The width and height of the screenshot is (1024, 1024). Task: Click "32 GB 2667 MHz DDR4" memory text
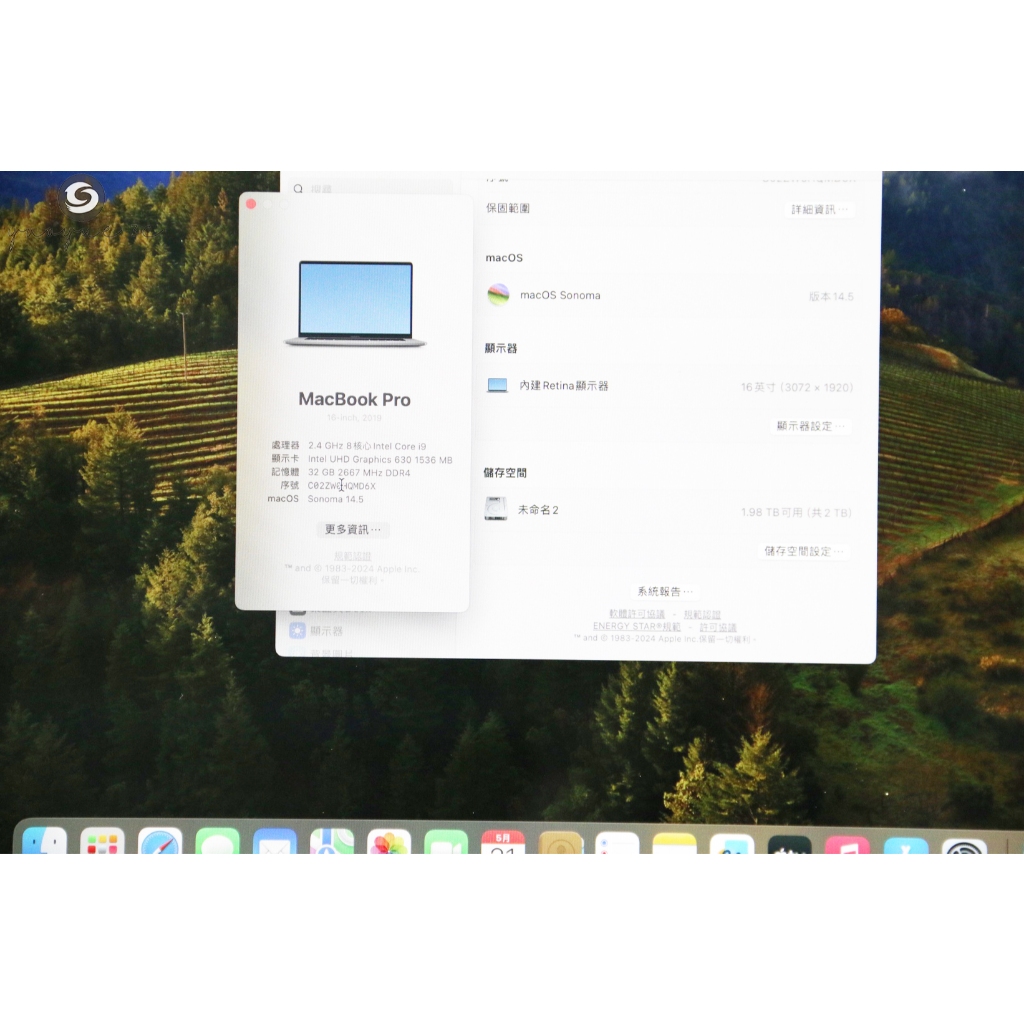click(x=359, y=472)
